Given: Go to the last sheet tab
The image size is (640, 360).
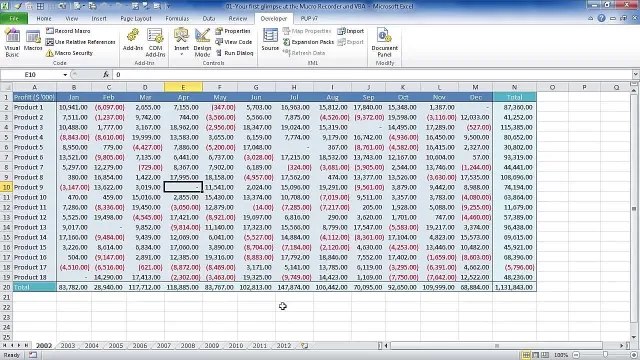Looking at the screenshot, I should pos(26,346).
